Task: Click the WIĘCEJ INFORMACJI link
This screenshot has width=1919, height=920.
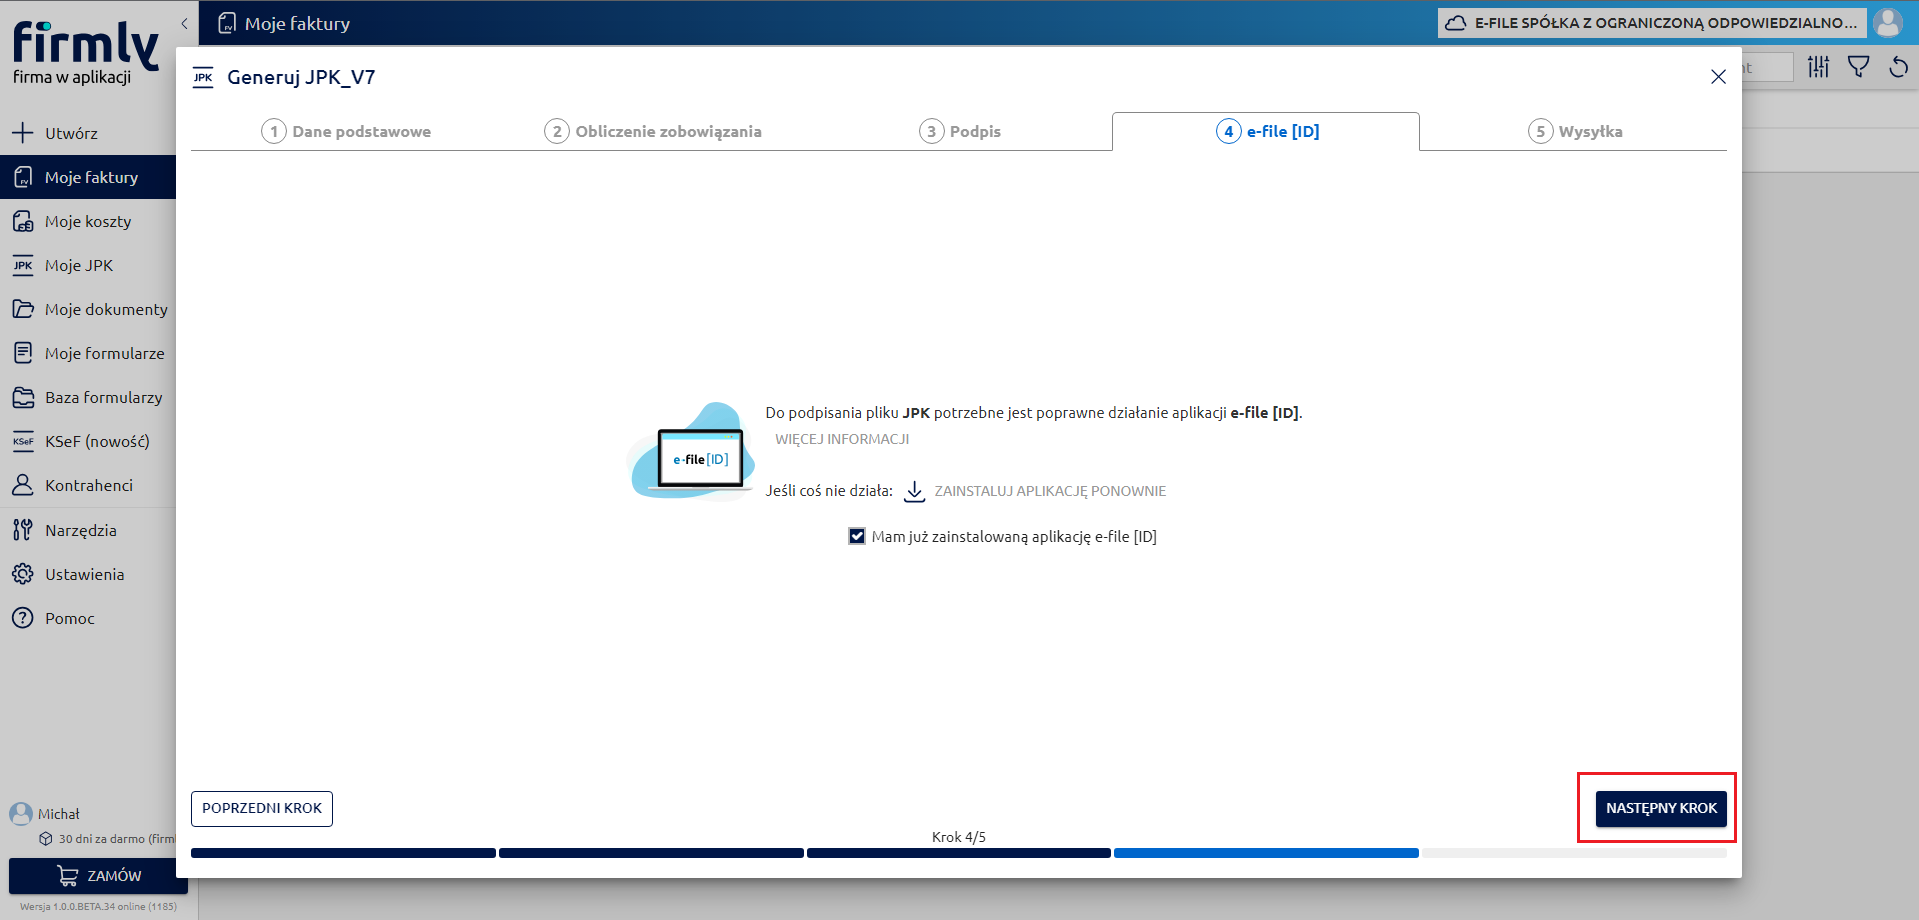Action: point(842,439)
